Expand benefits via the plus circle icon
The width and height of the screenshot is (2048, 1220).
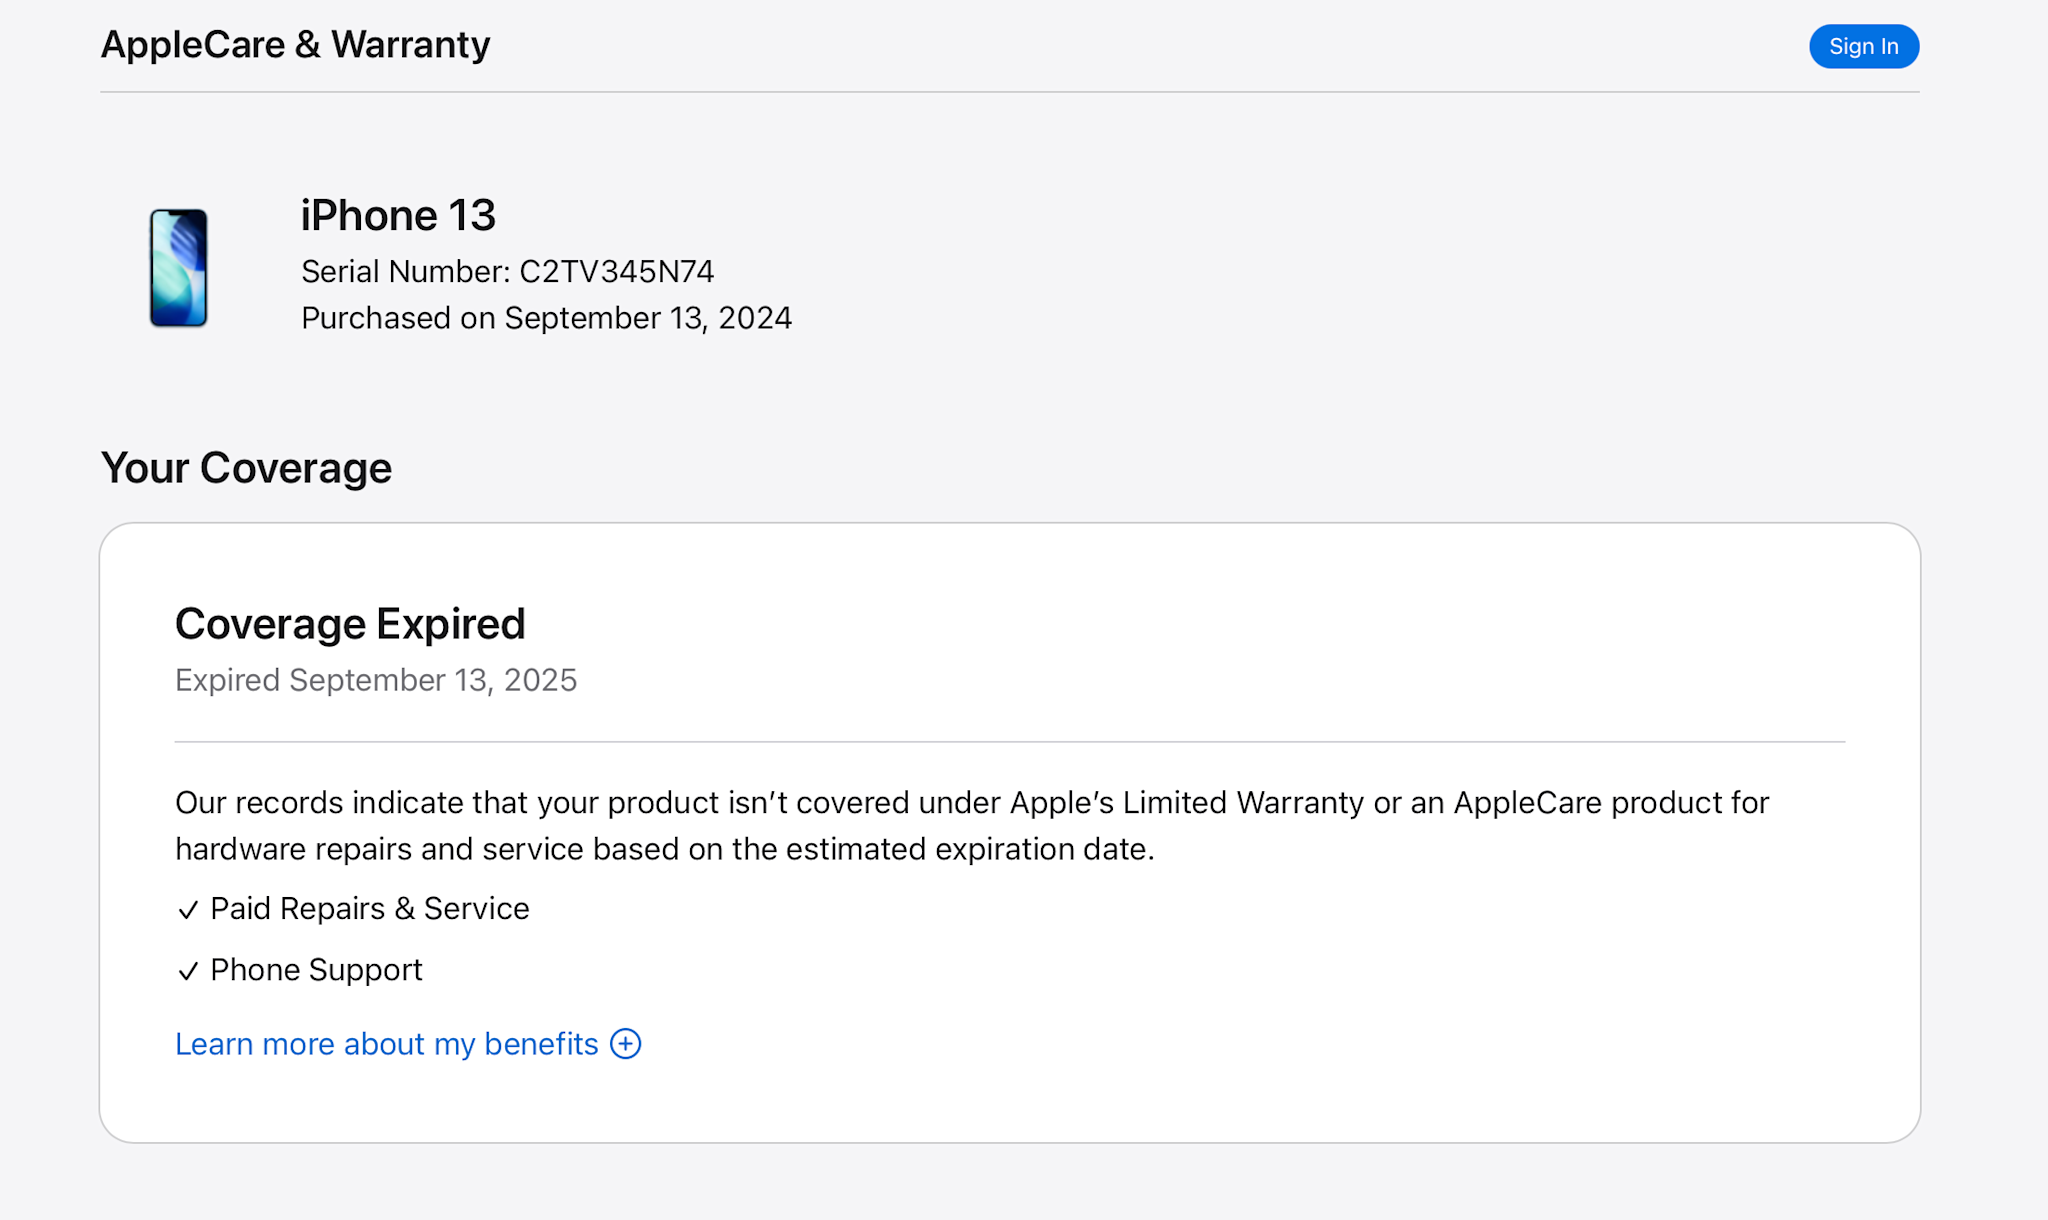(626, 1044)
